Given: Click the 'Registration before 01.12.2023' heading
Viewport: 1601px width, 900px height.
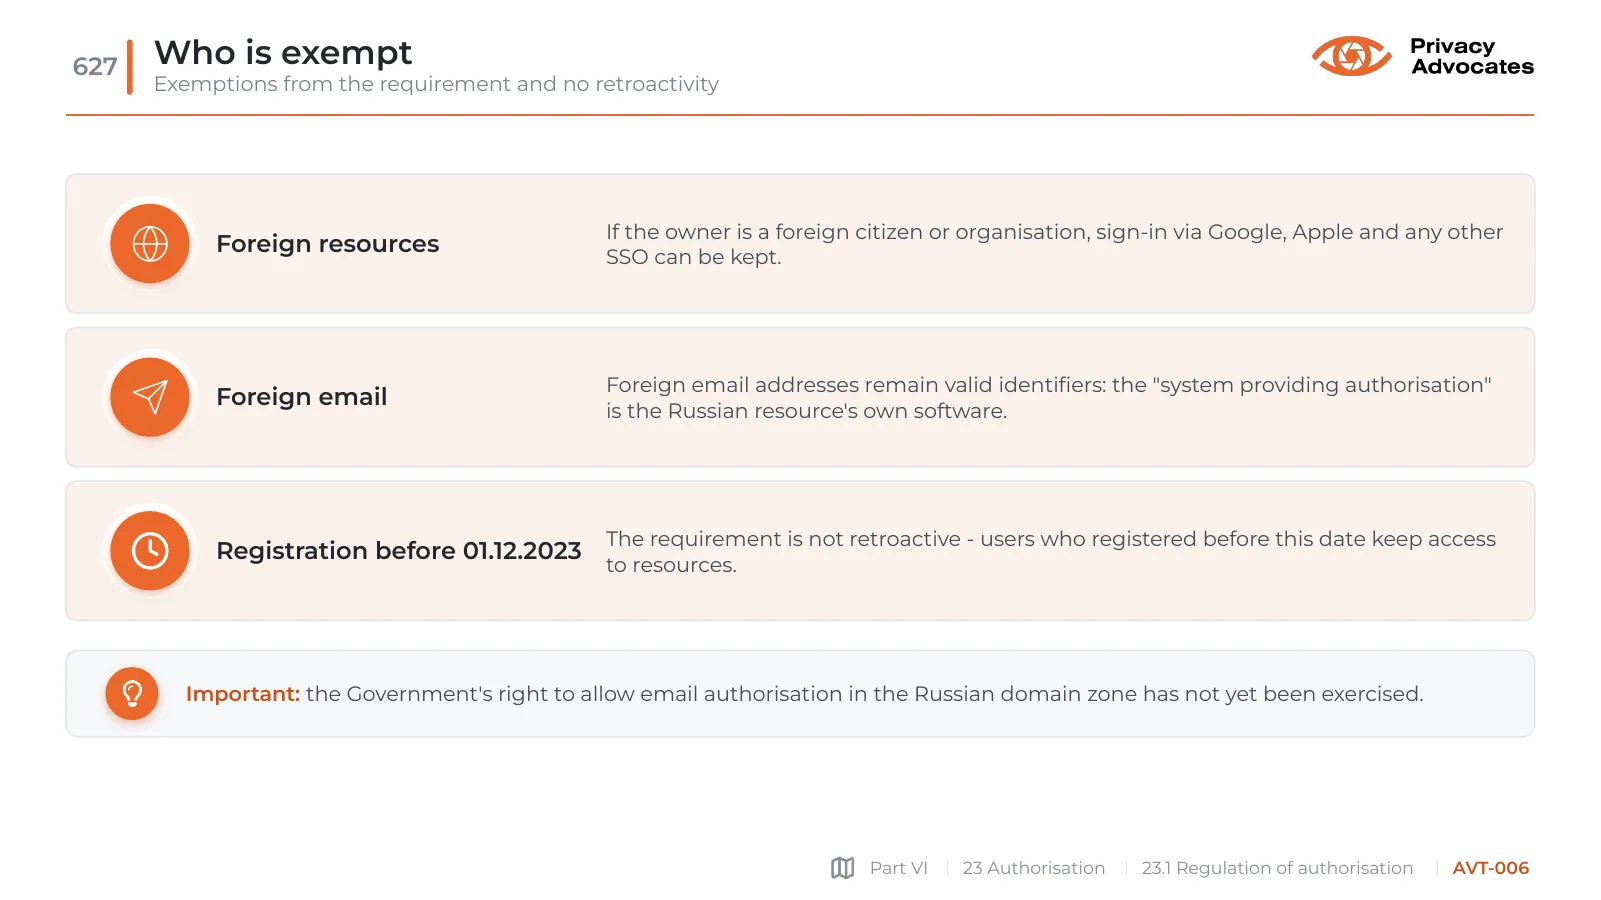Looking at the screenshot, I should point(398,551).
